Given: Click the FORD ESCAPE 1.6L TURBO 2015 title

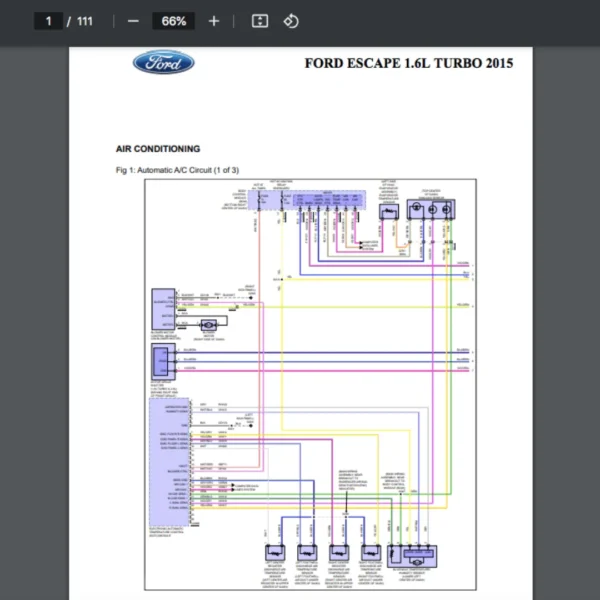Looking at the screenshot, I should (x=409, y=64).
